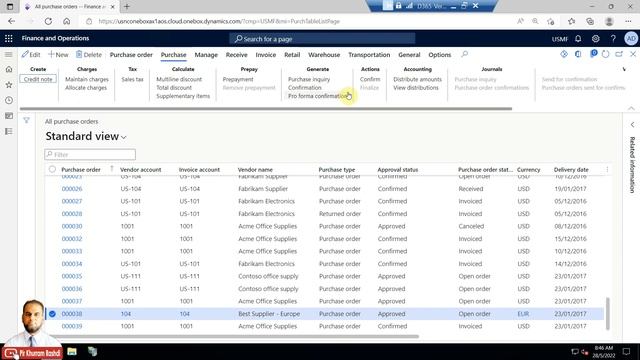Screen dimensions: 640x360
Task: Click the Vendor name column header
Action: [x=255, y=169]
